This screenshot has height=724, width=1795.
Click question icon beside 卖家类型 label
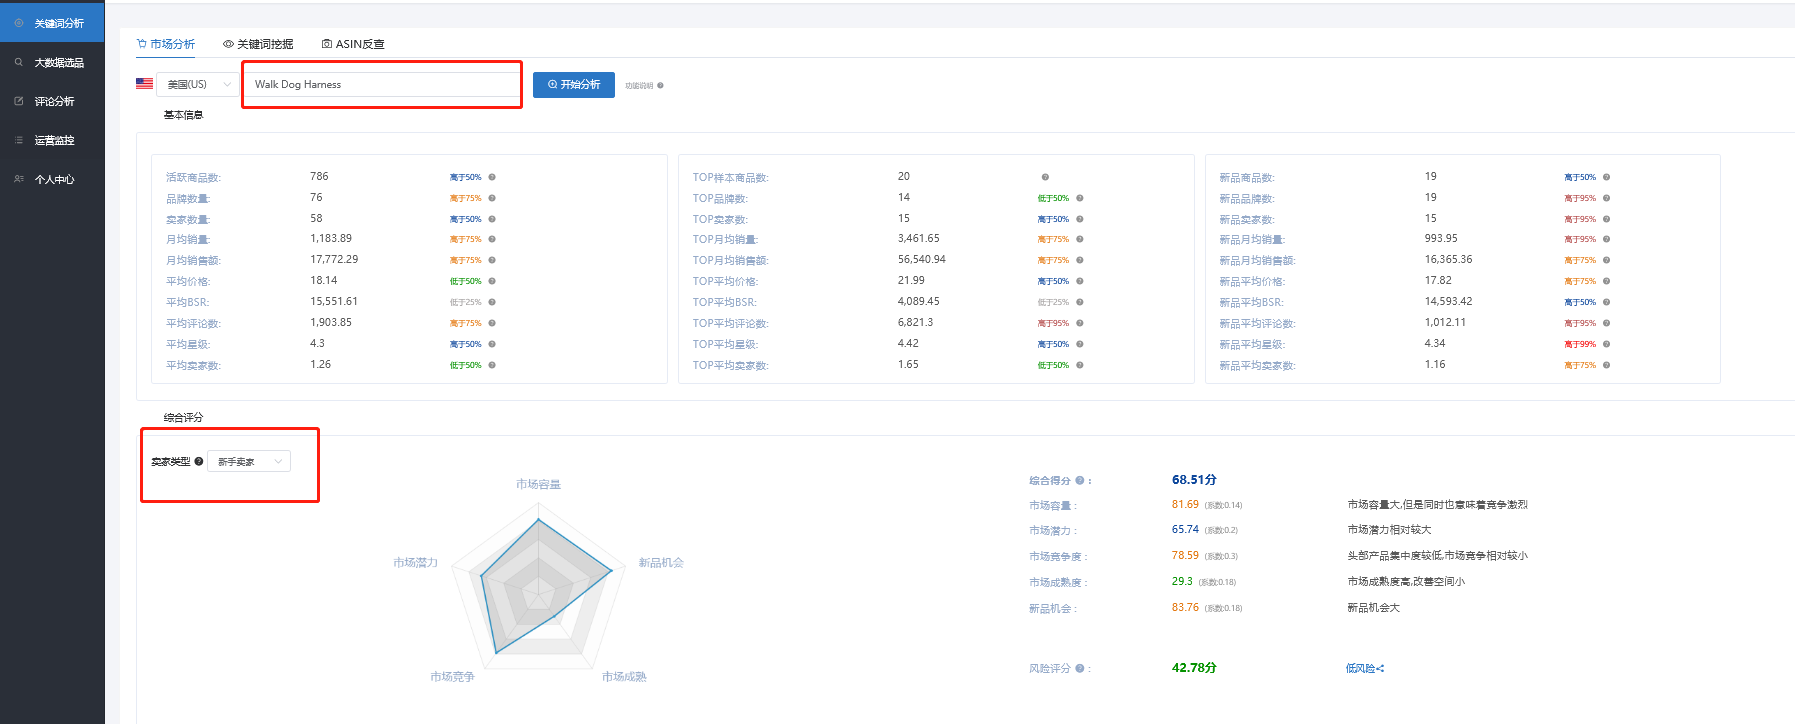[x=199, y=461]
